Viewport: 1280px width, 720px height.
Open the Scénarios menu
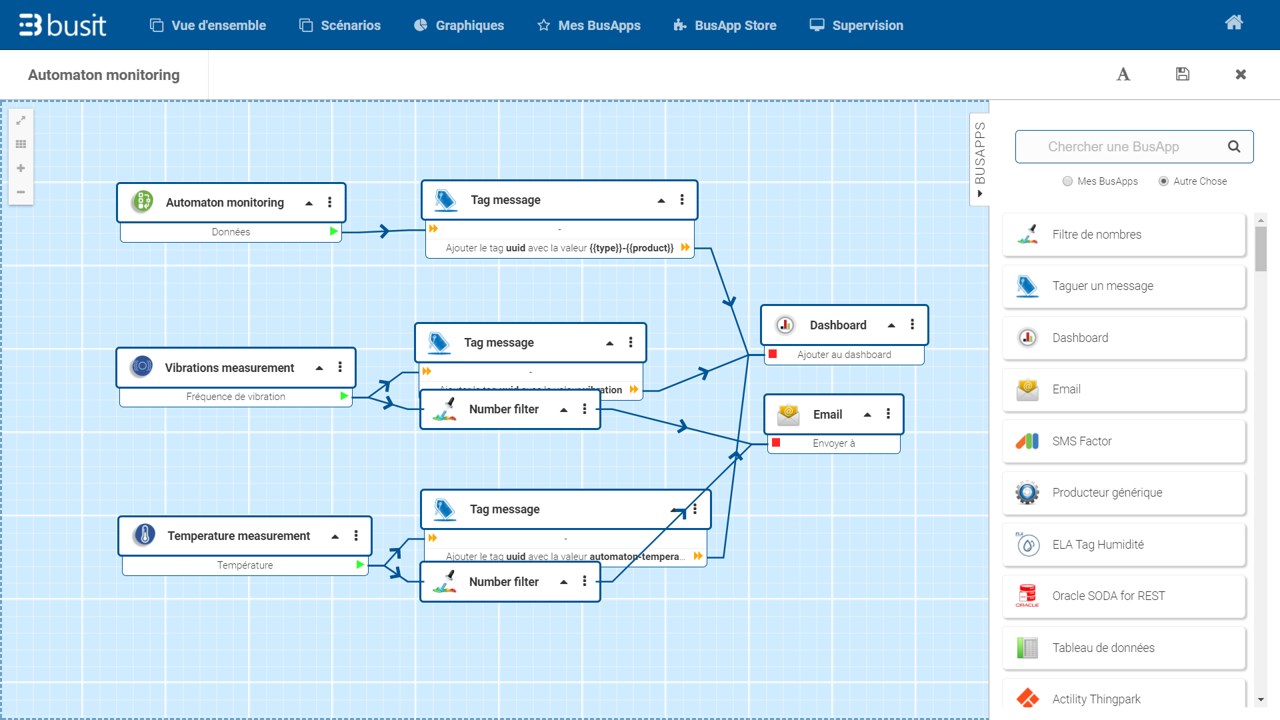[x=340, y=25]
